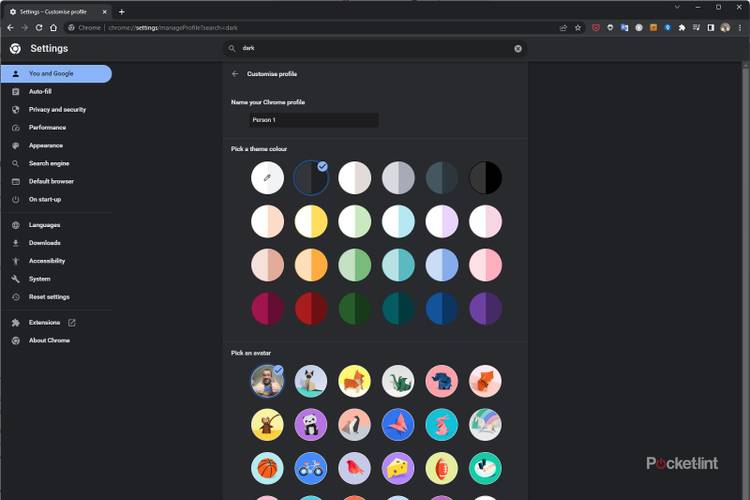Choose the profile photo avatar
The width and height of the screenshot is (750, 500).
click(267, 381)
